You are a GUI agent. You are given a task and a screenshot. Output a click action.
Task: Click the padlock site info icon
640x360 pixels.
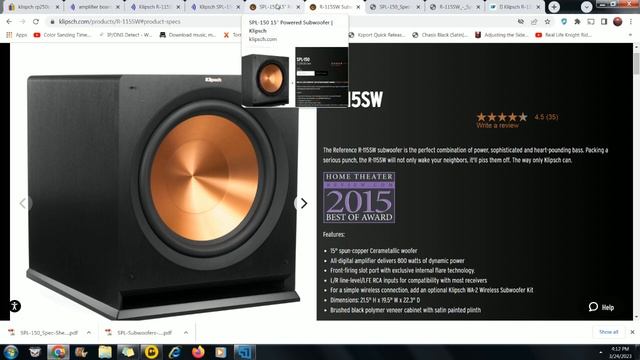52,22
